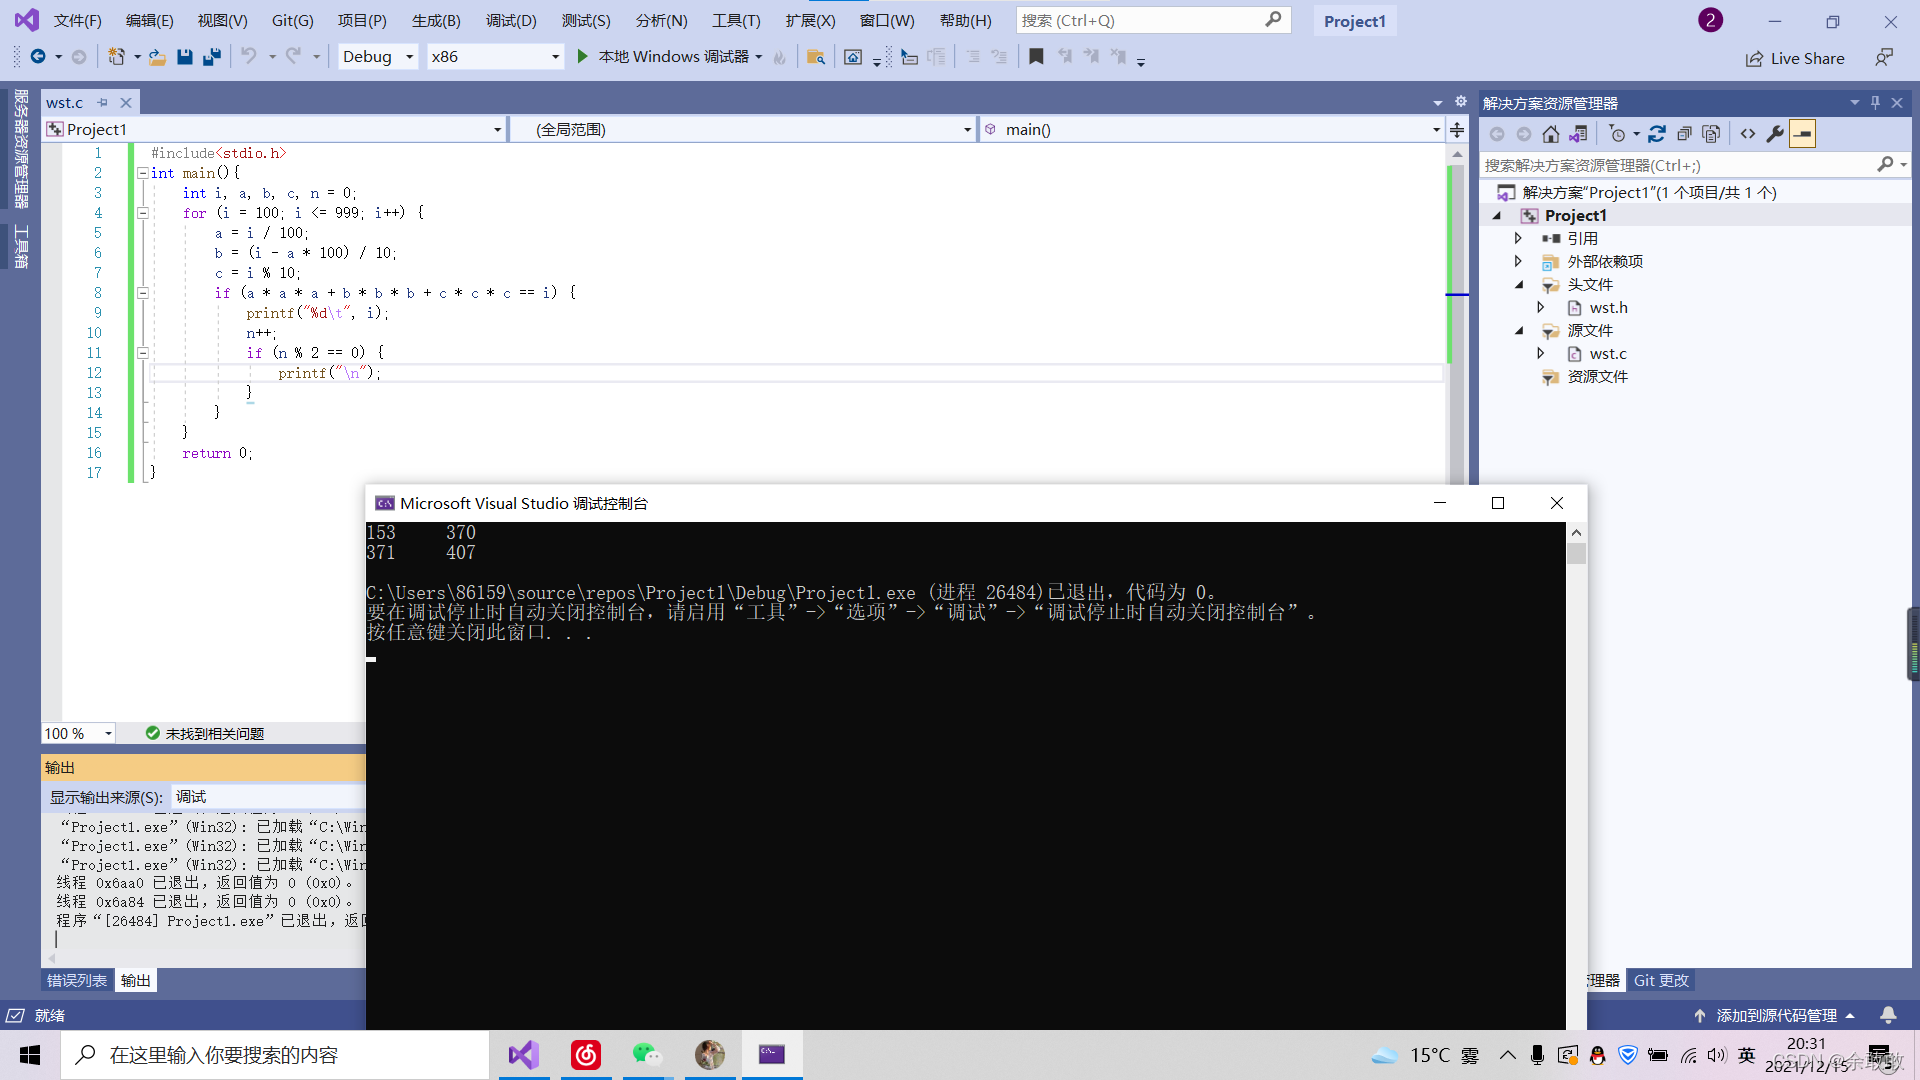Click the navigate backward arrow icon

click(38, 57)
